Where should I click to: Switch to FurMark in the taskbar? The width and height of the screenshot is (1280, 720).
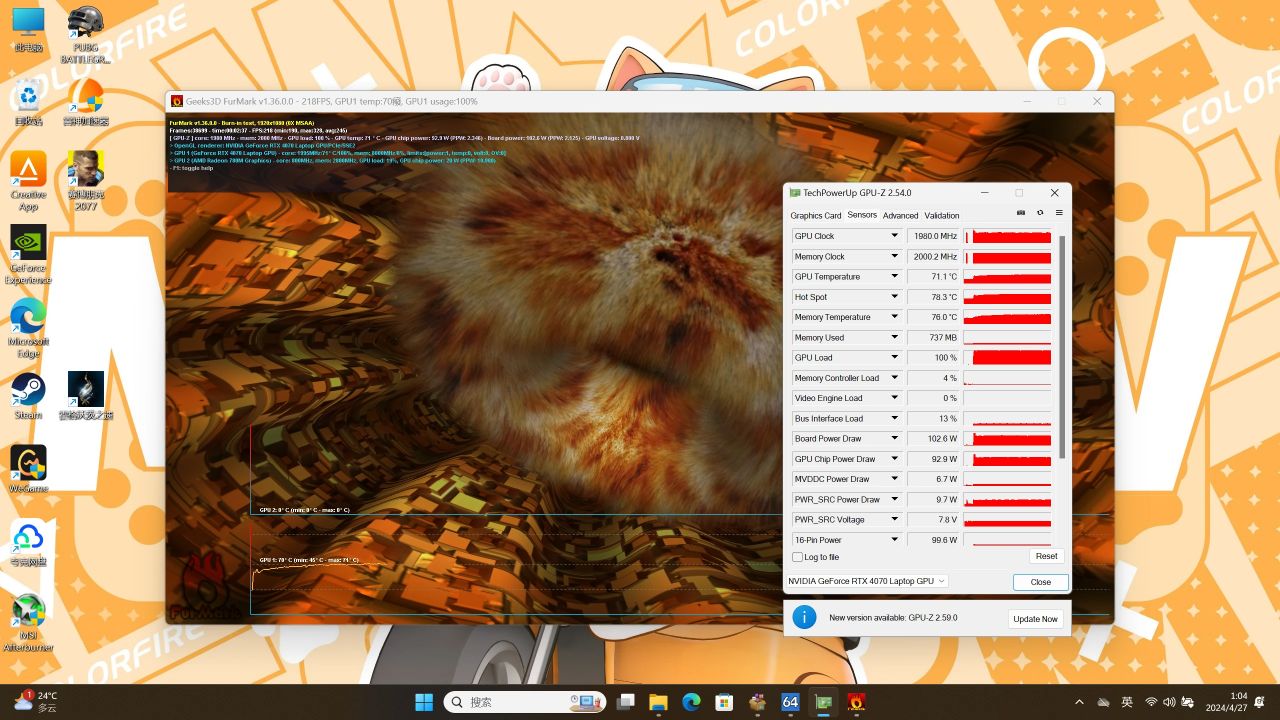tap(856, 702)
